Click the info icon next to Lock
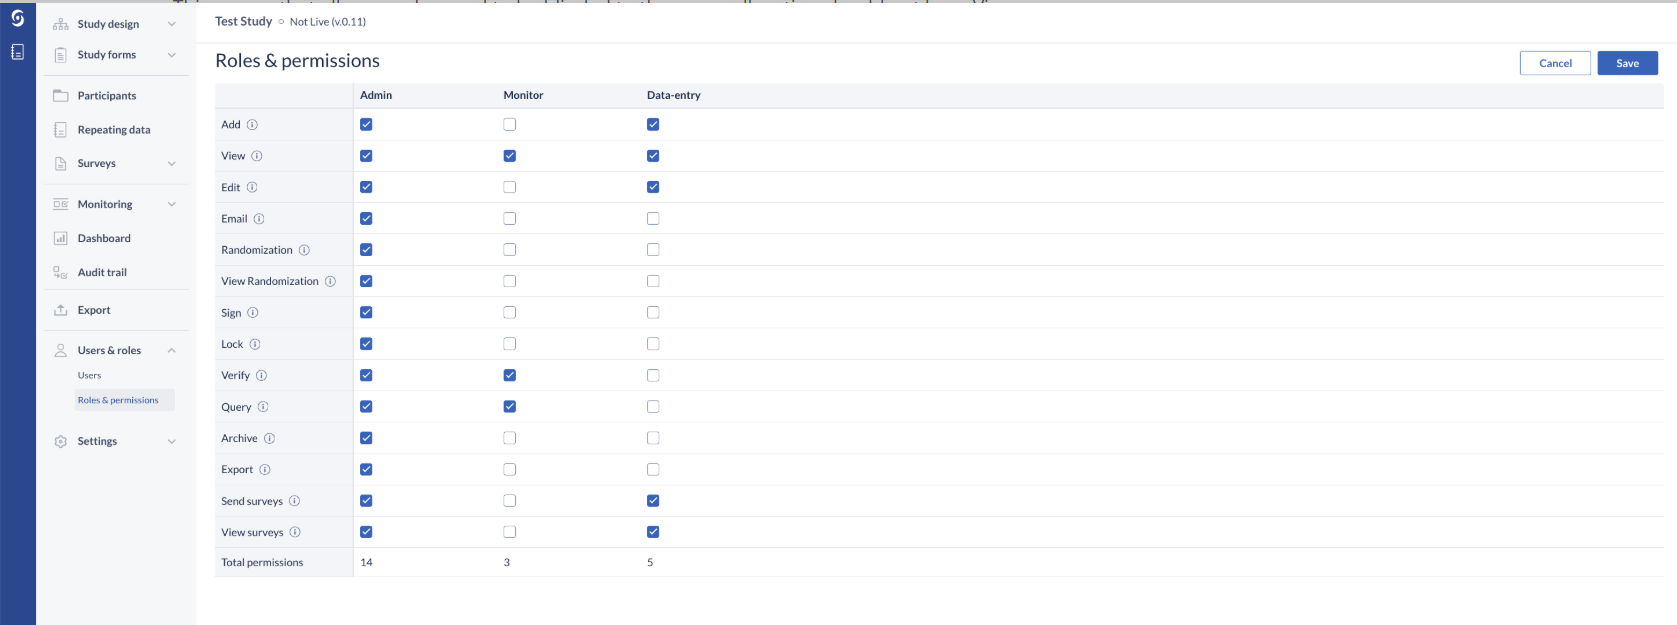Viewport: 1677px width, 625px height. click(255, 344)
